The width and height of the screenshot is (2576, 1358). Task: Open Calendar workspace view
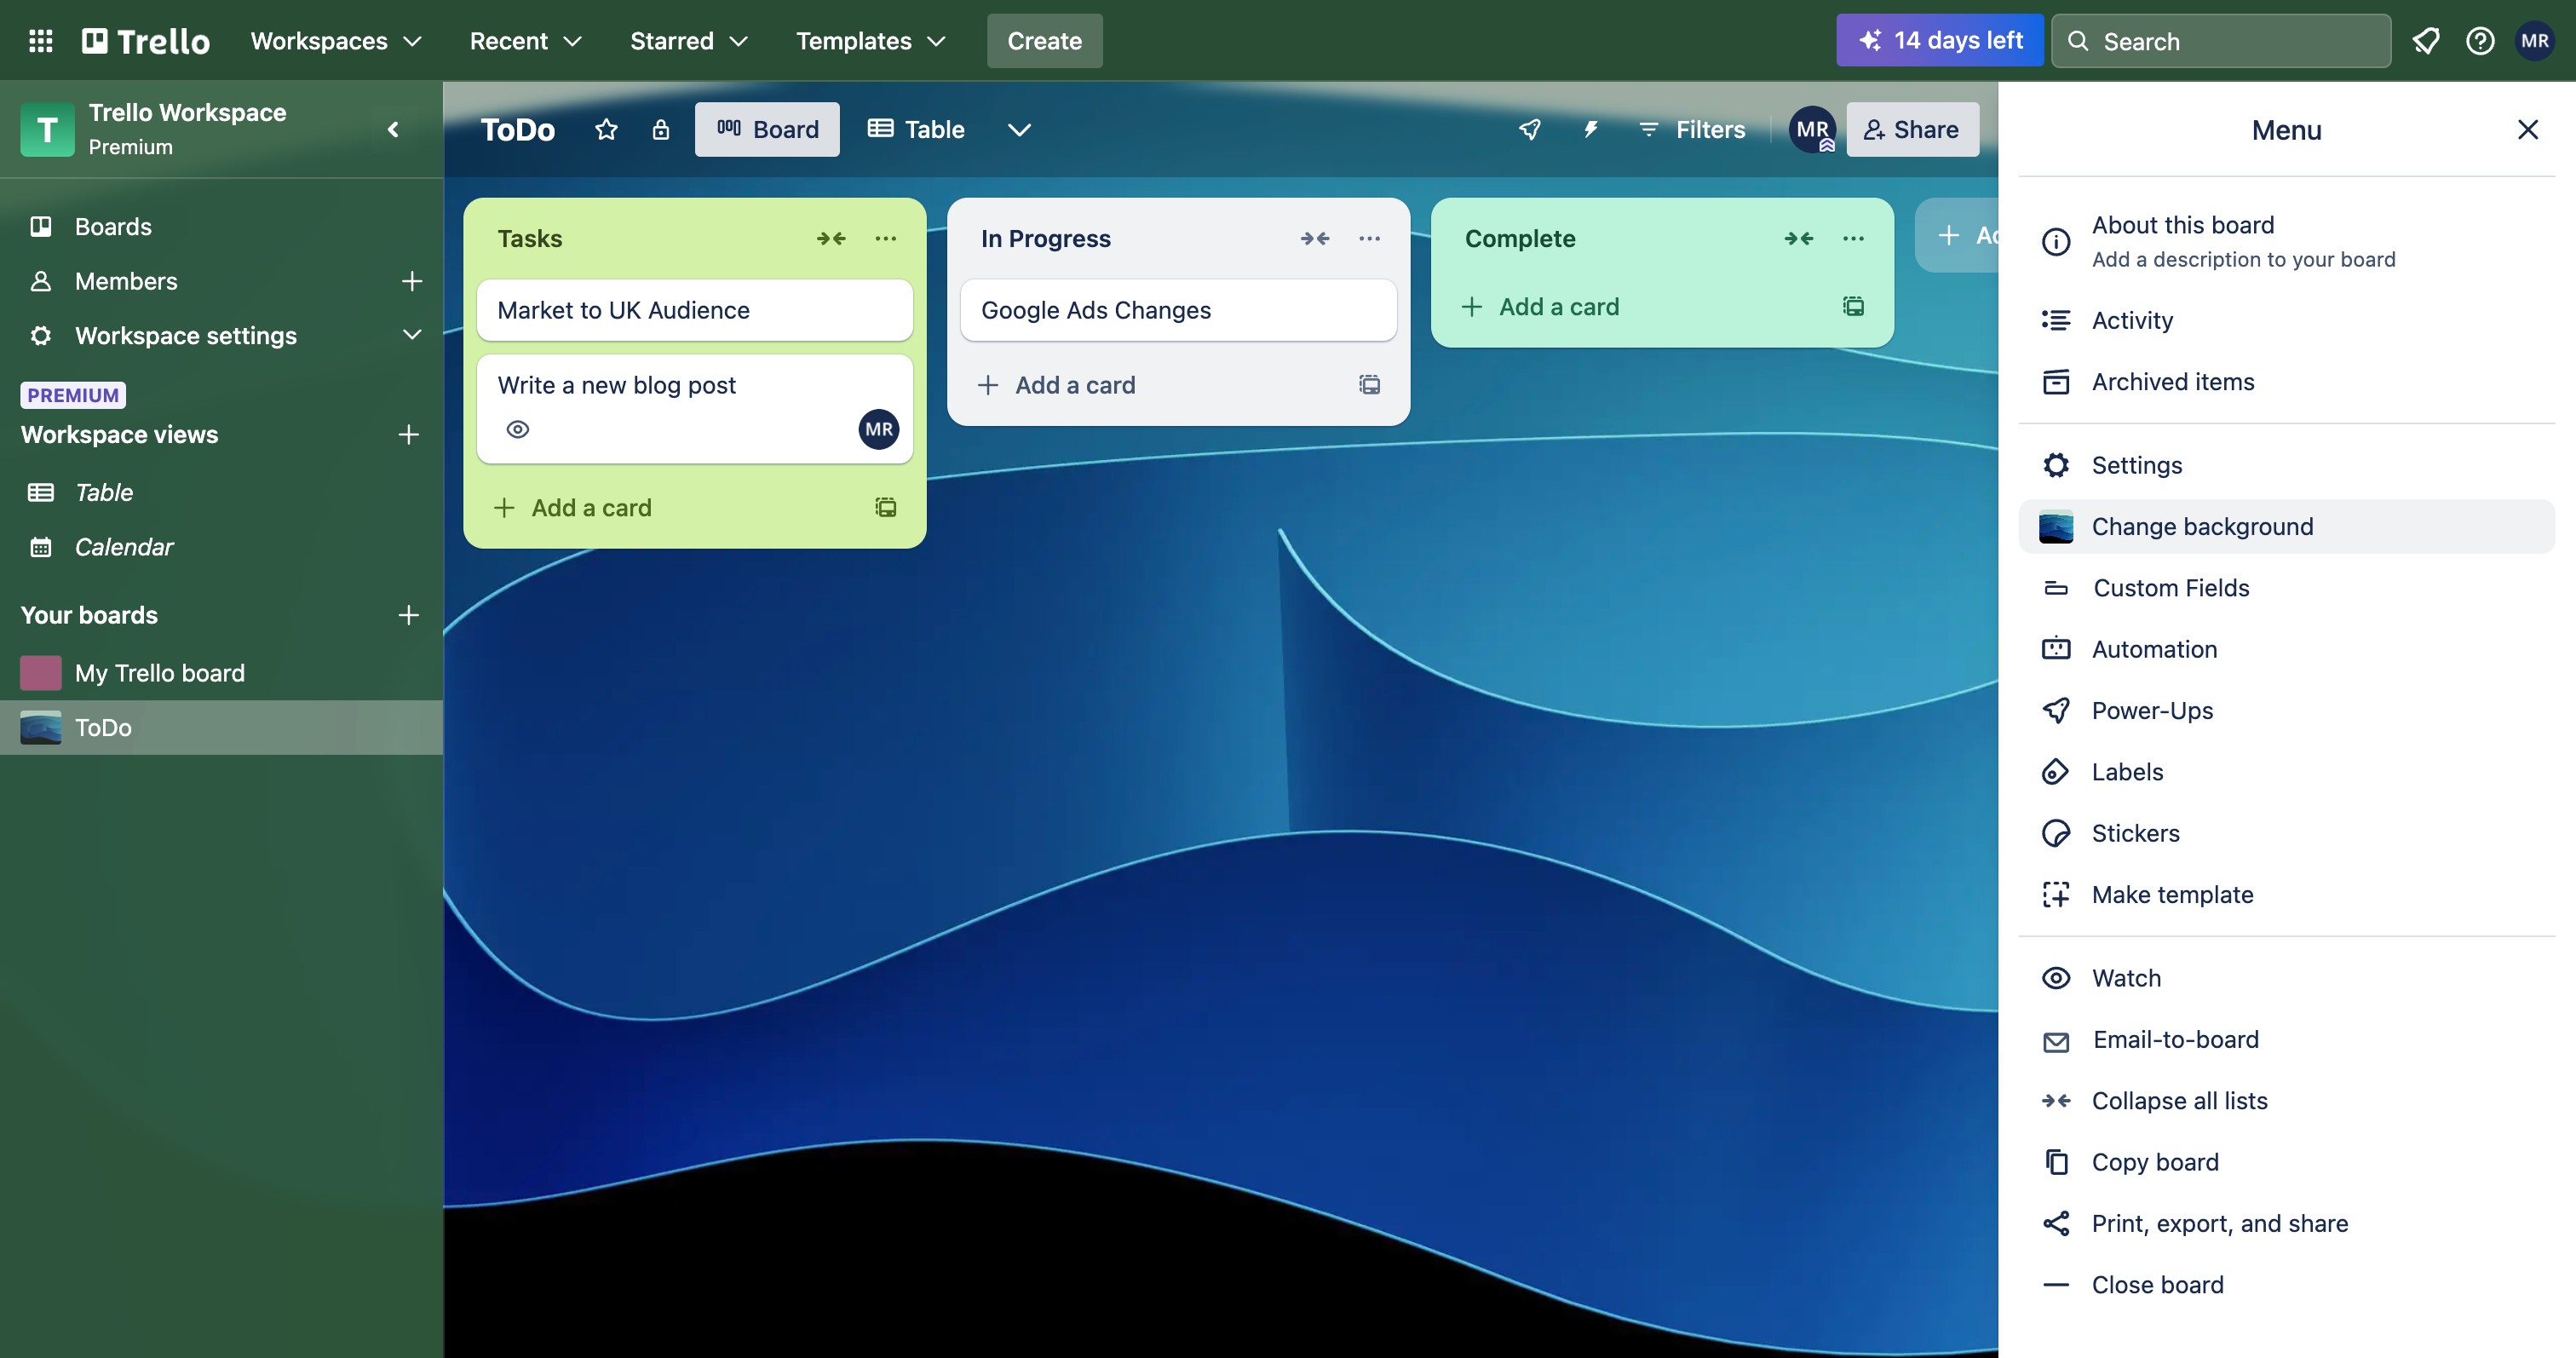(221, 546)
